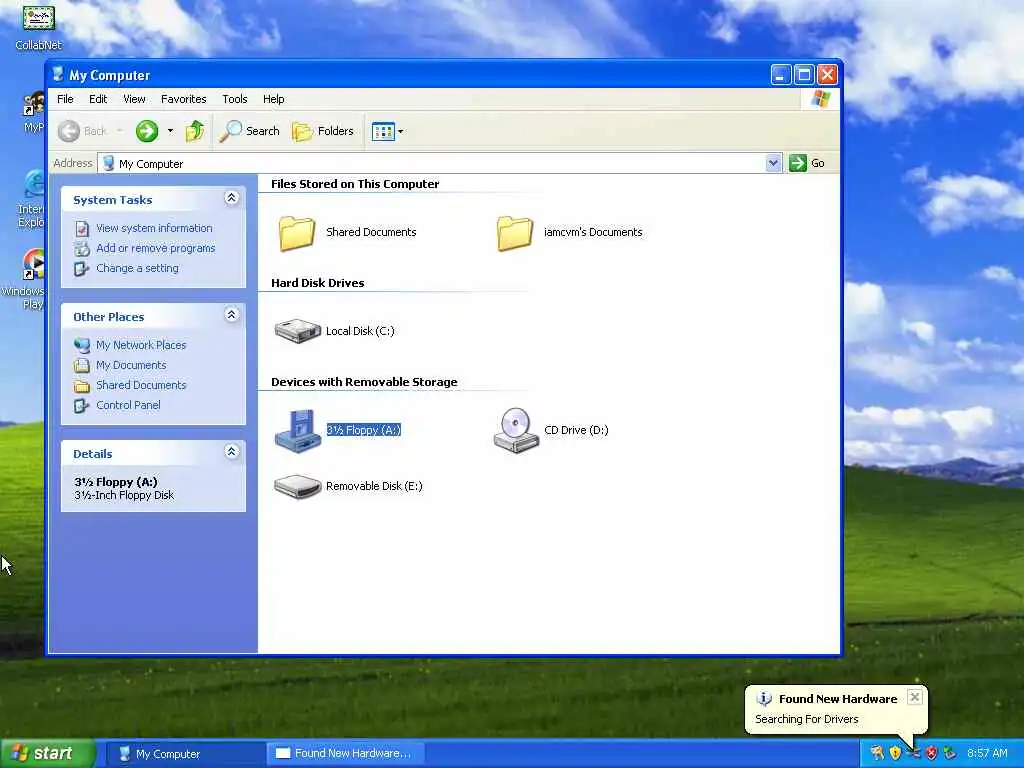Select the CD Drive (D:) icon
1024x768 pixels.
point(516,430)
